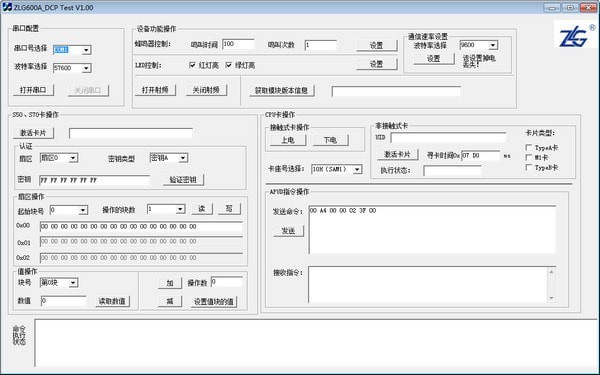Screen dimensions: 600x375
Task: Click the 减 button in 值操作
Action: tap(170, 301)
